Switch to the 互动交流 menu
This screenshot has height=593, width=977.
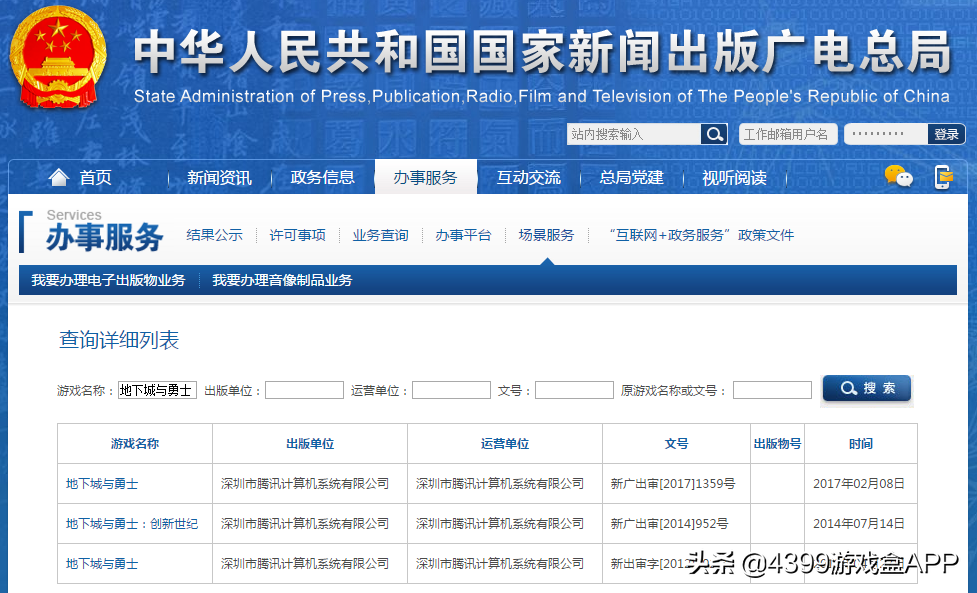pos(528,178)
